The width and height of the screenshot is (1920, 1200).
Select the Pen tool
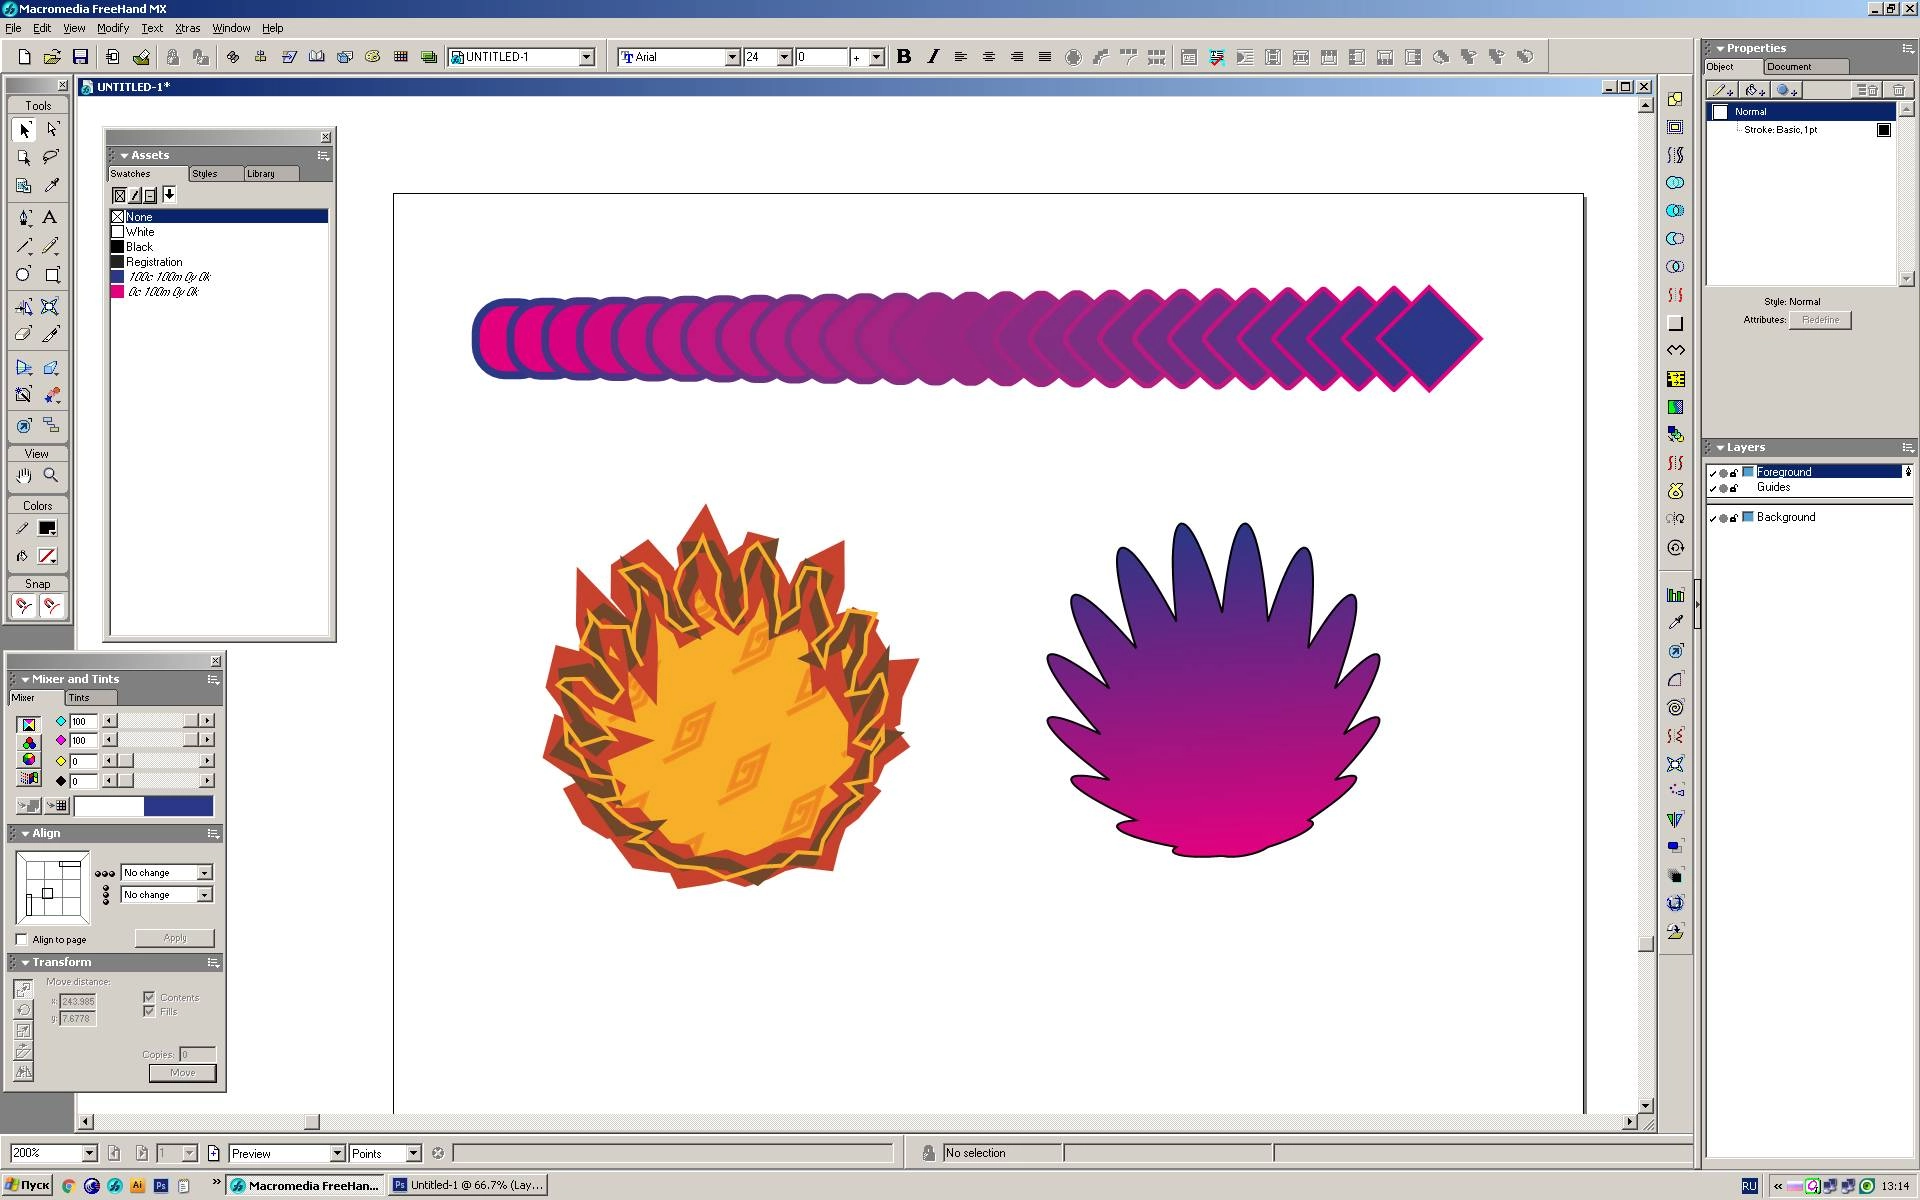(24, 218)
